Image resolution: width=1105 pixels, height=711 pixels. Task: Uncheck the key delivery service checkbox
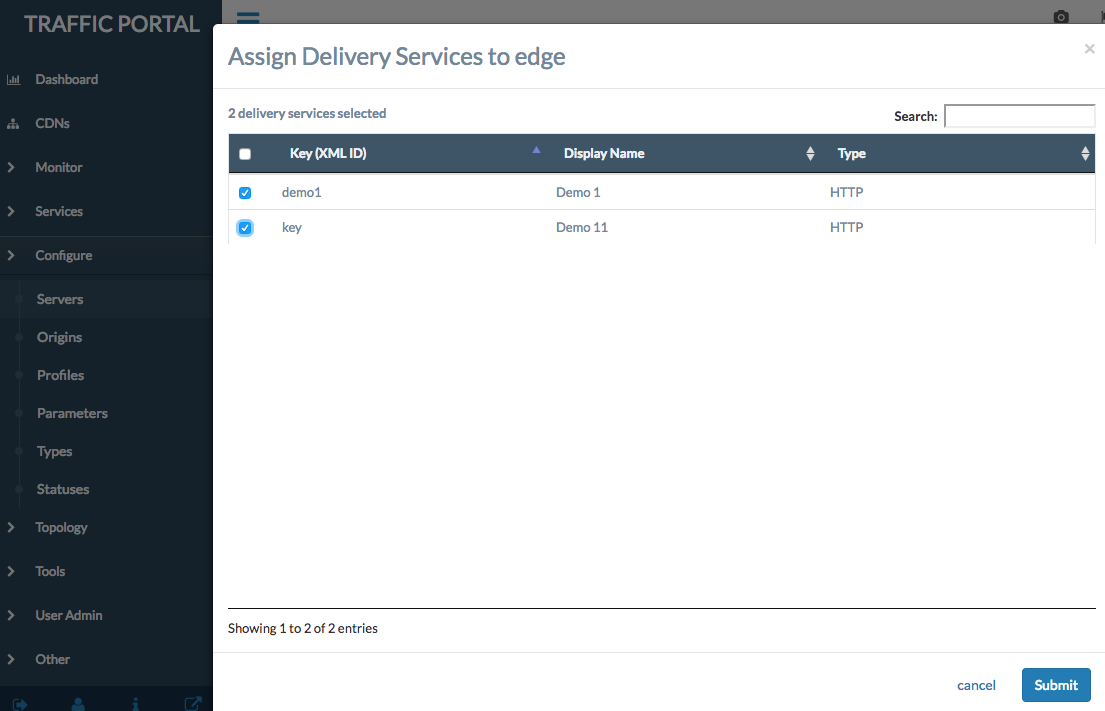click(245, 228)
